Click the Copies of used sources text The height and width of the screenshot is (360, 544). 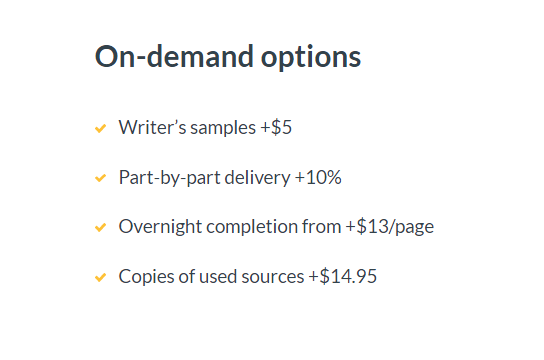(211, 277)
